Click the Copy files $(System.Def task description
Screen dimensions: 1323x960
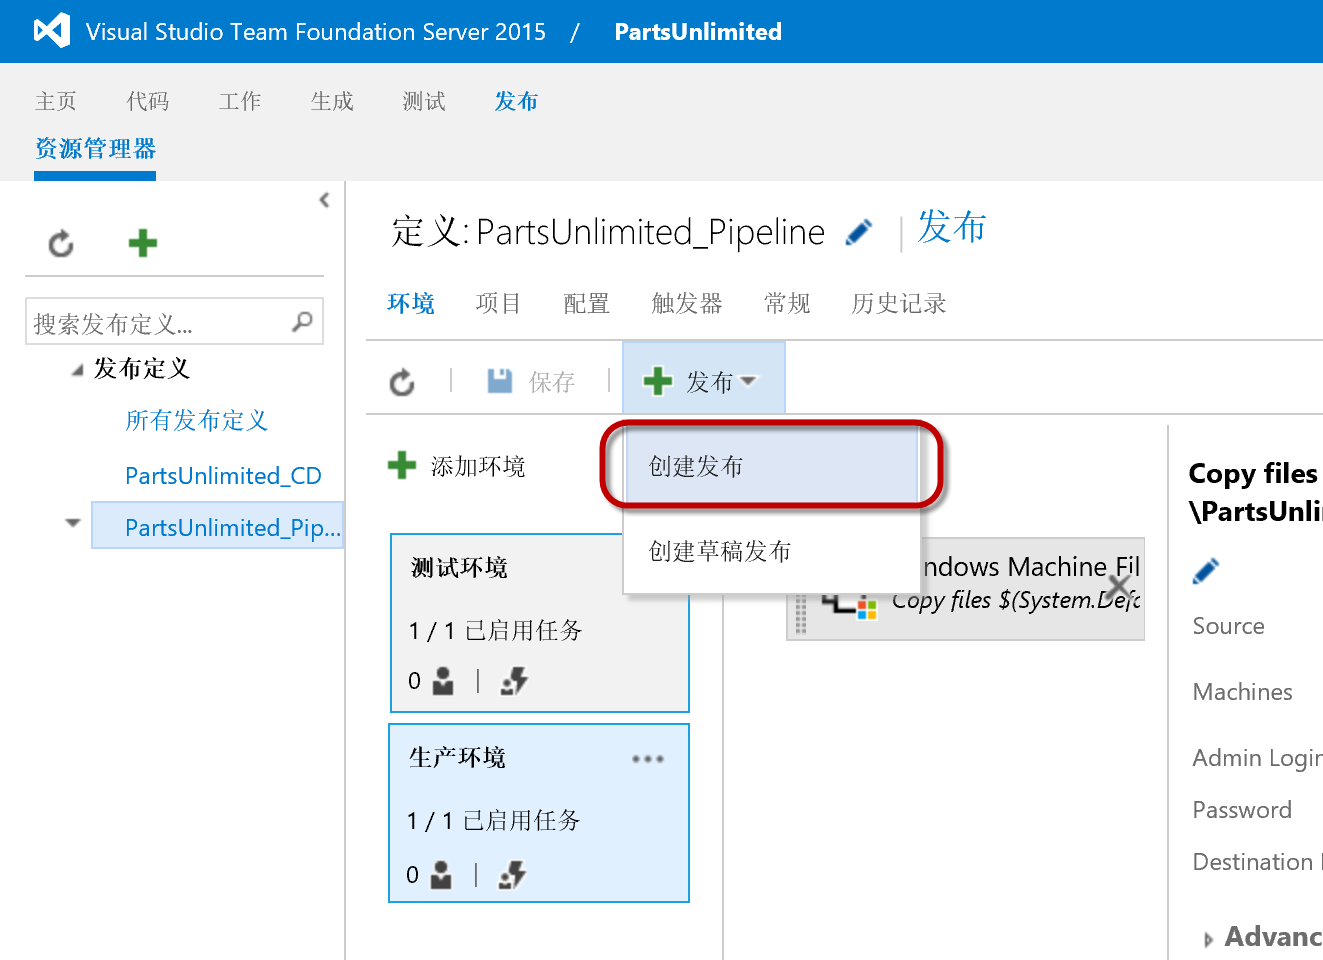pyautogui.click(x=1016, y=600)
